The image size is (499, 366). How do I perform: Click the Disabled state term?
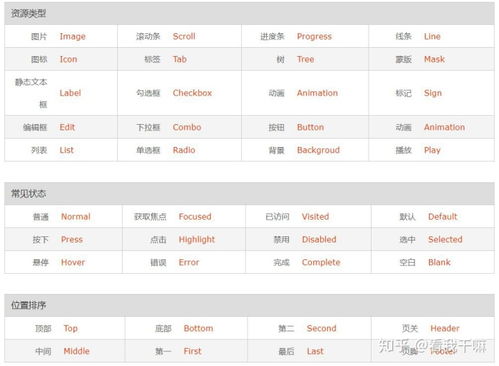[x=319, y=239]
